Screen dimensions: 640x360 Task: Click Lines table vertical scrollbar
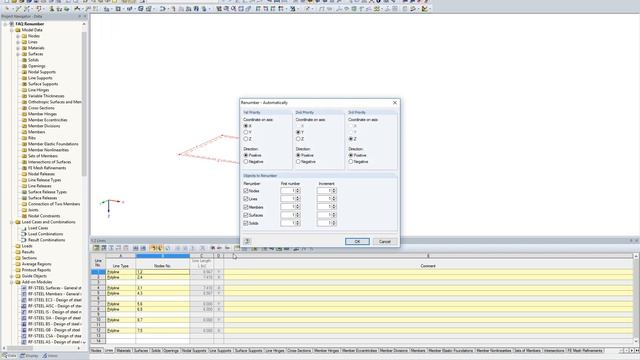click(x=636, y=299)
